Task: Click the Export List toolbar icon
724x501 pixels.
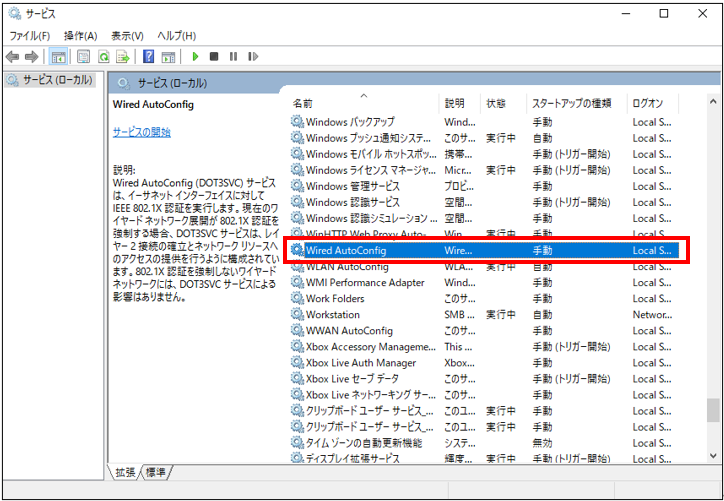Action: (122, 57)
